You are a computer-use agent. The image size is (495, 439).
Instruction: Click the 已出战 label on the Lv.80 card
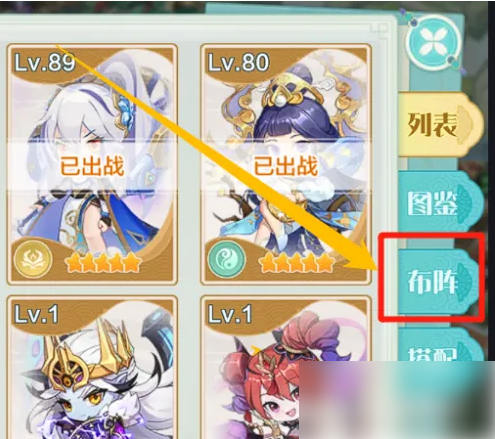coord(286,166)
